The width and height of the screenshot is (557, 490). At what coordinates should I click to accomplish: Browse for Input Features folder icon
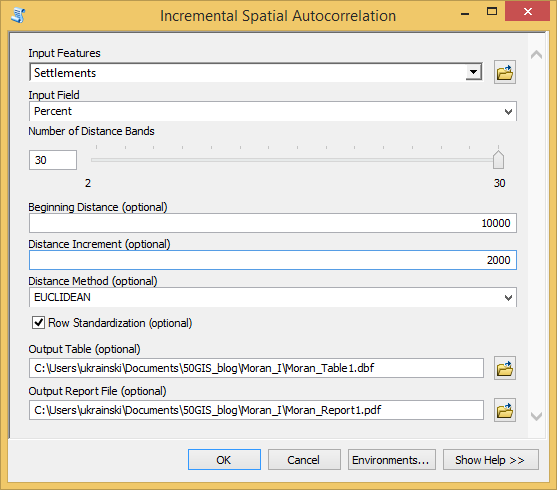(504, 72)
